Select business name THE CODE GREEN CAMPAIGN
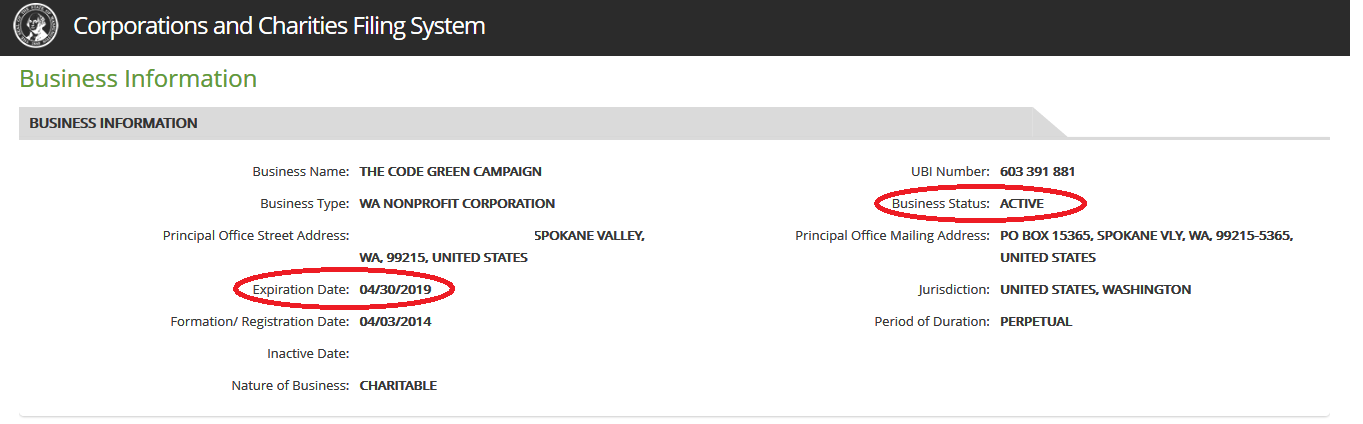The height and width of the screenshot is (424, 1363). click(451, 171)
